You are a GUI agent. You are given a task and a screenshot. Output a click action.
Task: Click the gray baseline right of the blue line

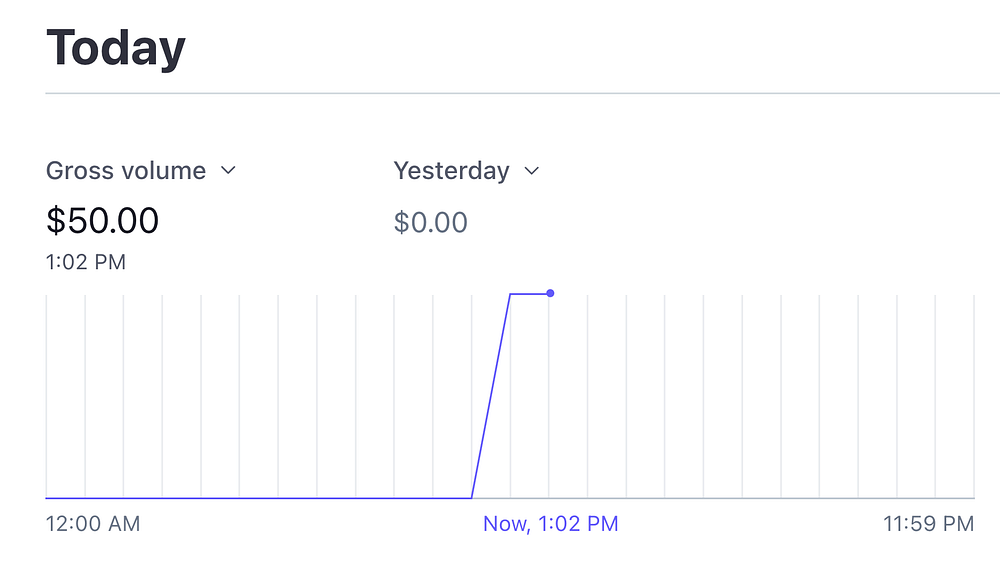coord(760,497)
